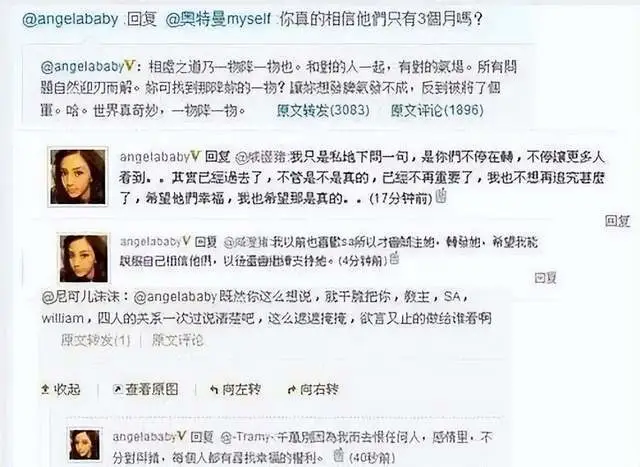Screen dimensions: 640x467
Task: Open @angelababy username at top
Action: click(70, 19)
